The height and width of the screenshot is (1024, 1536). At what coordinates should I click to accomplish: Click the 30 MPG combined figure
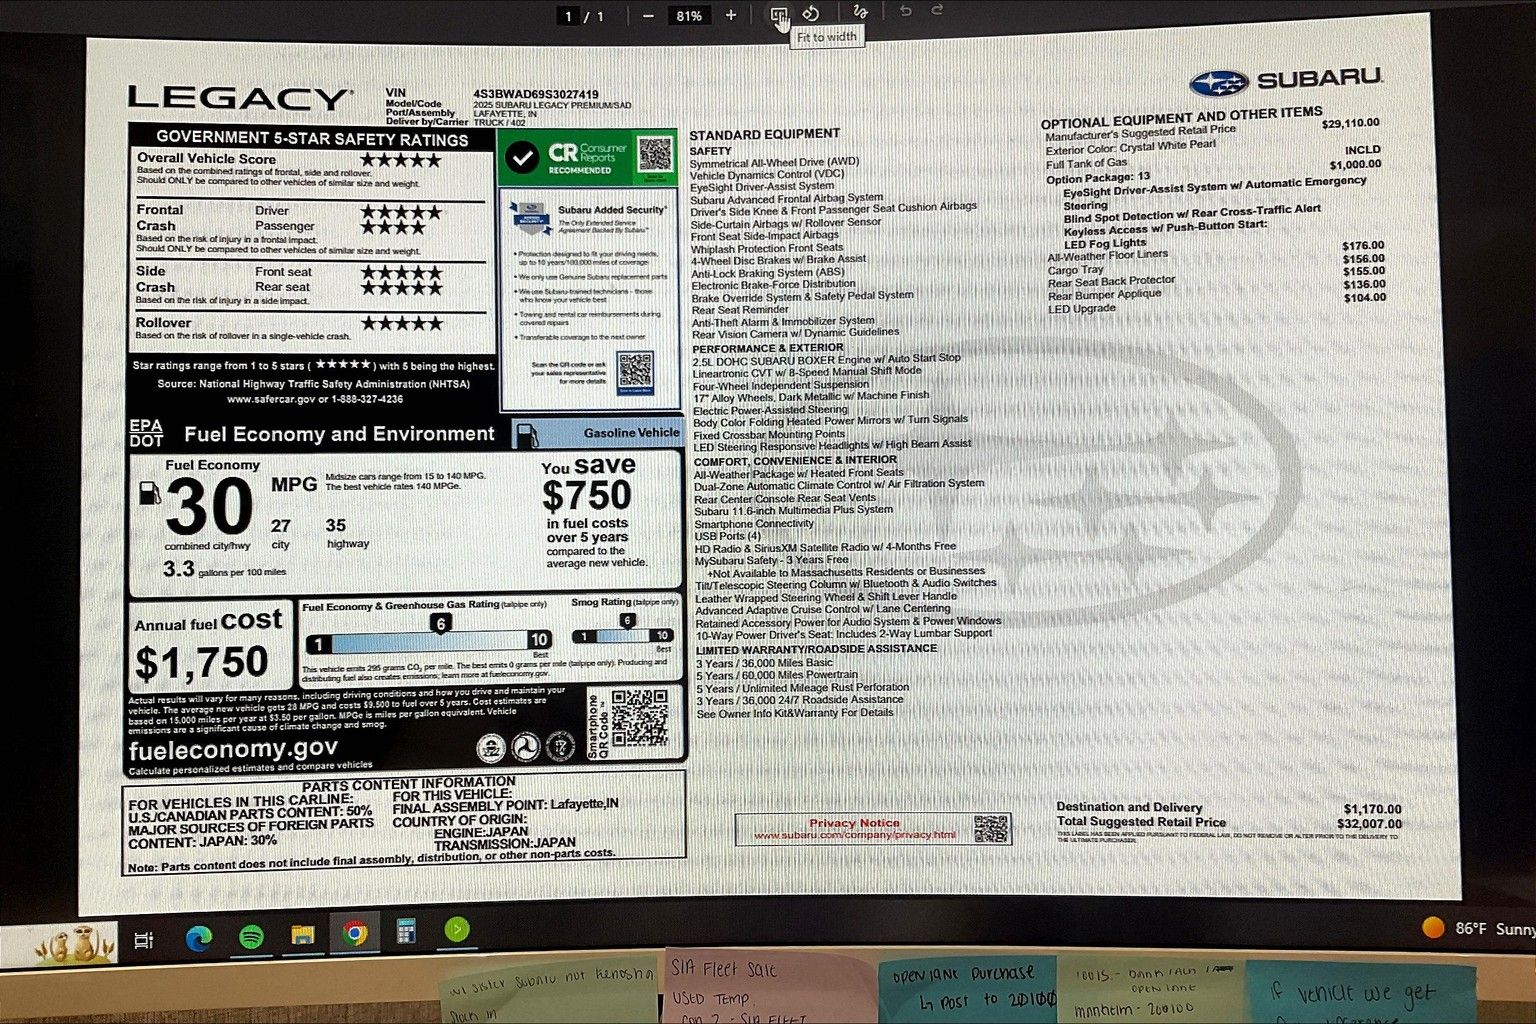(209, 507)
